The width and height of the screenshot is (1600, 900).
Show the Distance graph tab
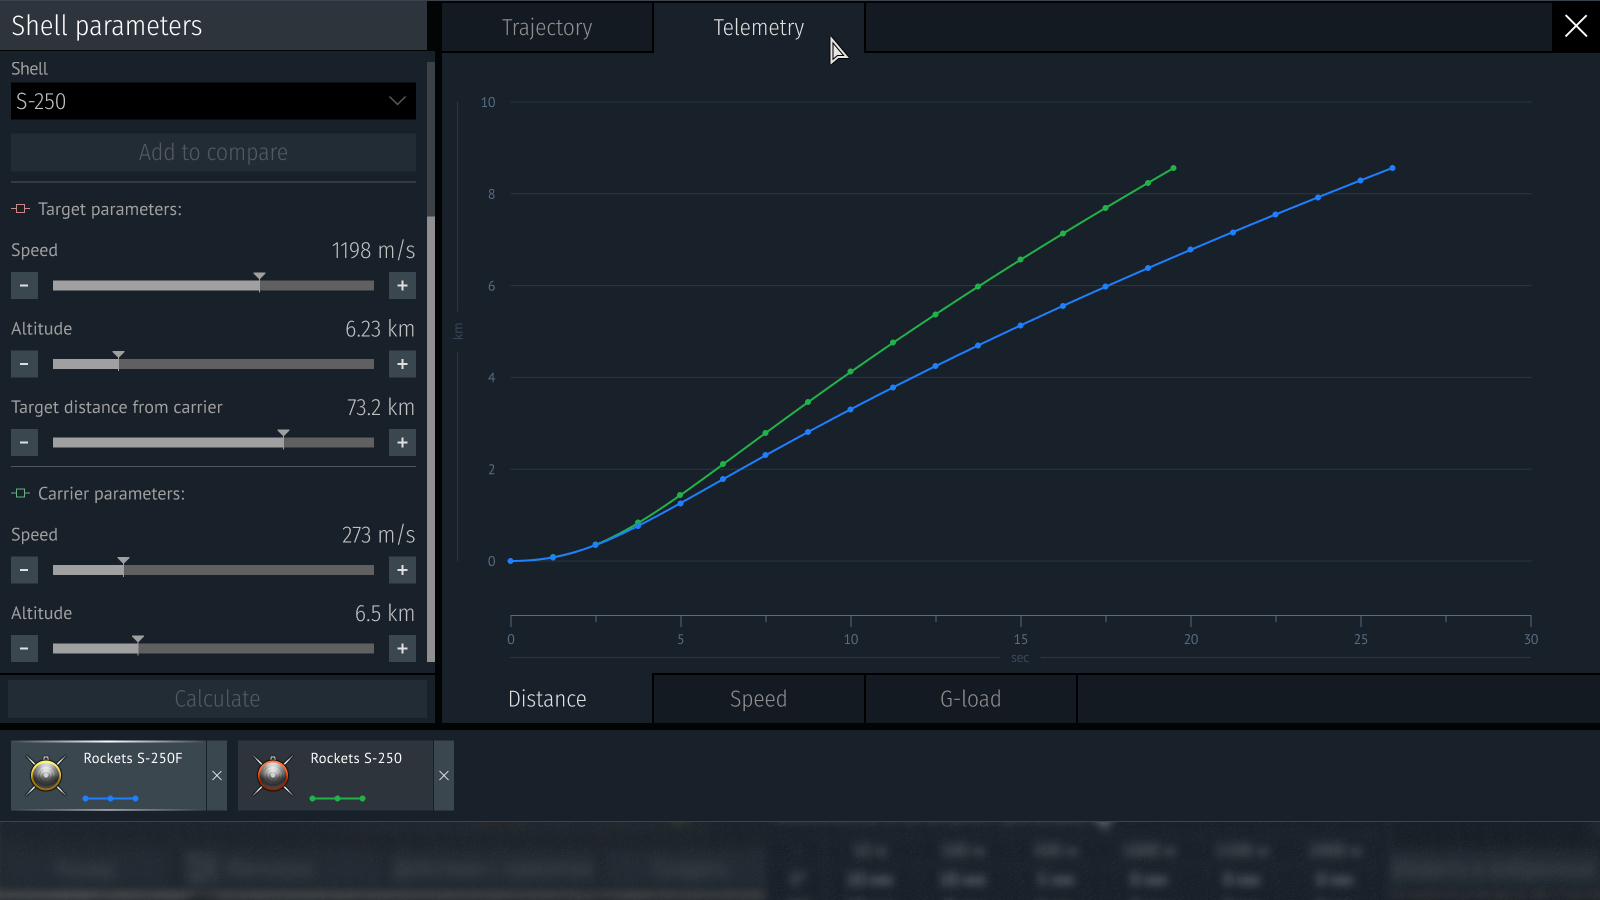[547, 698]
